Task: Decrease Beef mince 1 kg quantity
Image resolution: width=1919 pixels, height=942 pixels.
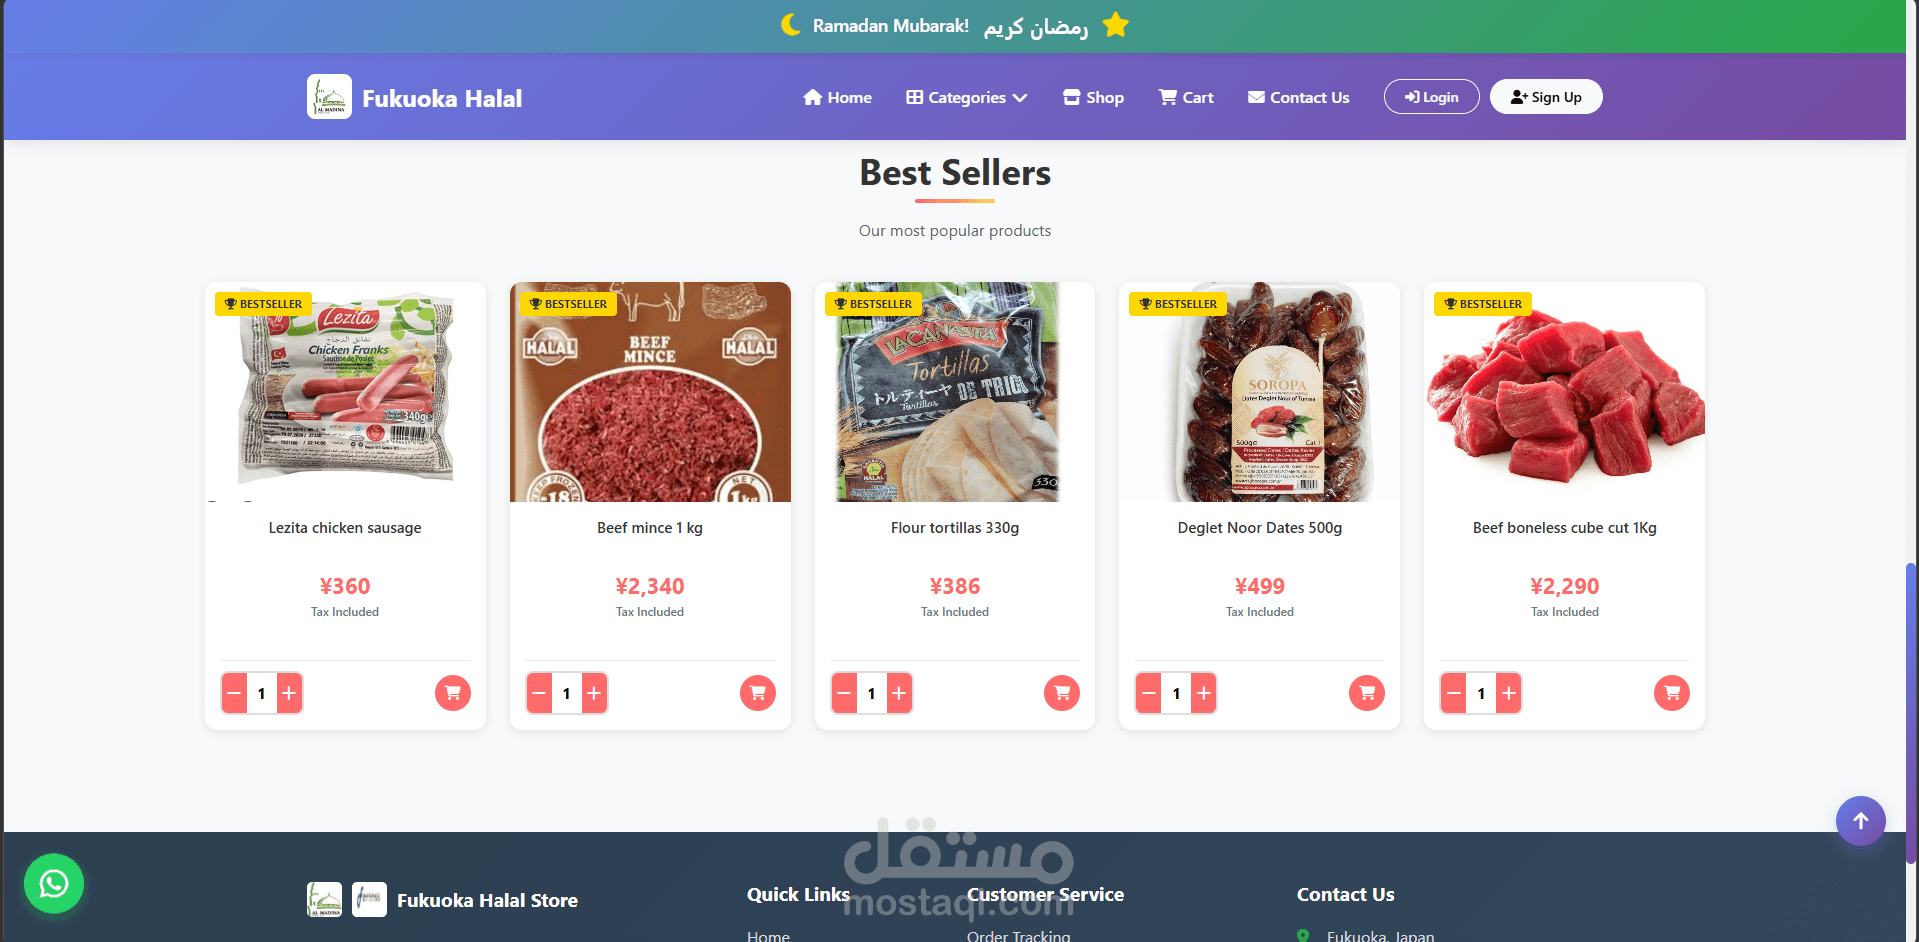Action: coord(539,693)
